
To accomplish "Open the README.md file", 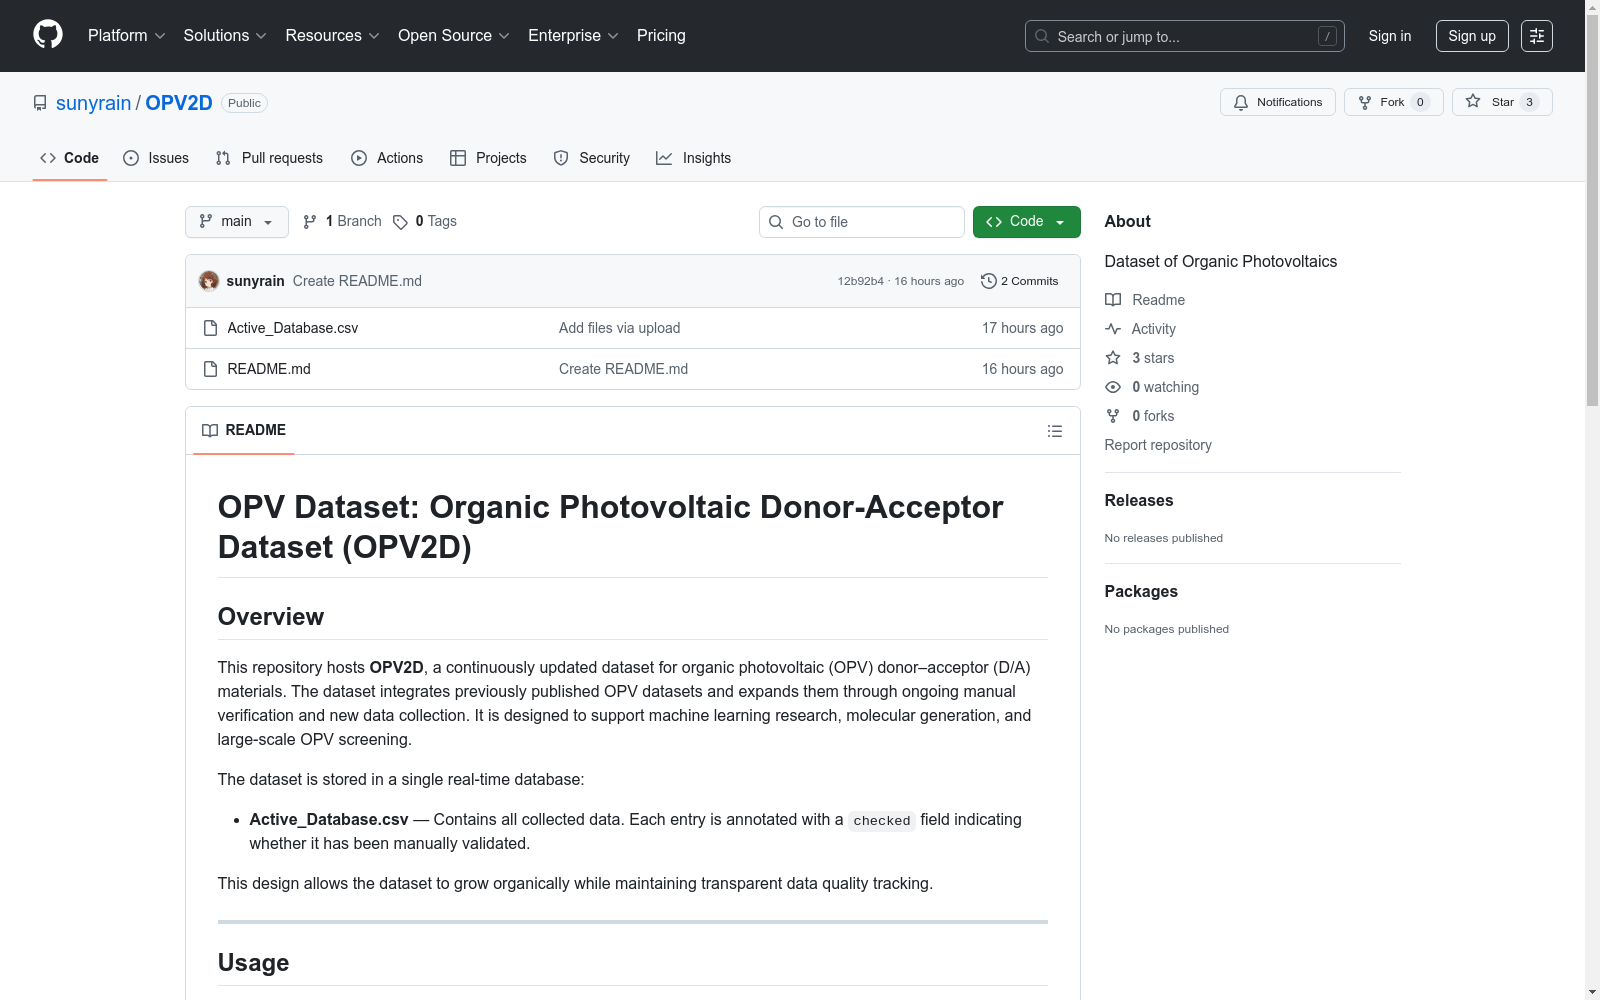I will pos(269,369).
